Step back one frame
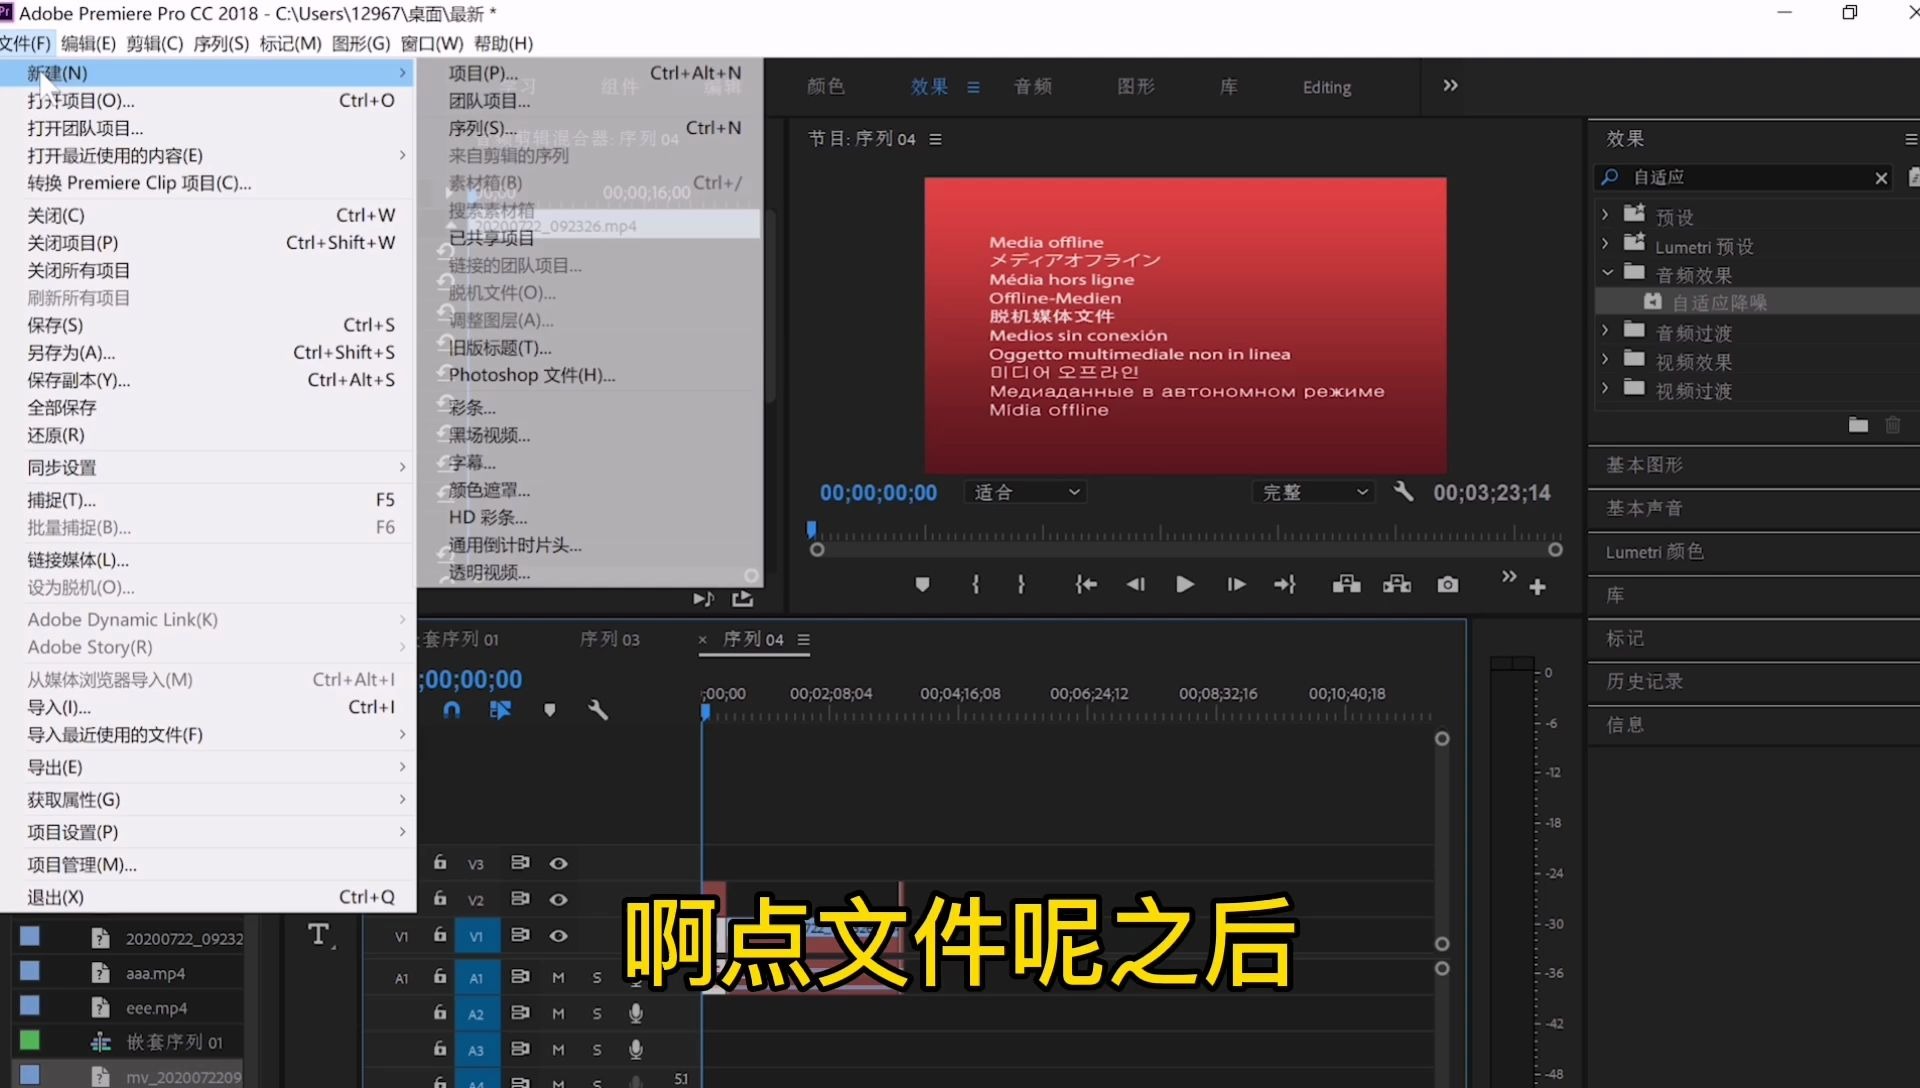1920x1088 pixels. 1135,585
